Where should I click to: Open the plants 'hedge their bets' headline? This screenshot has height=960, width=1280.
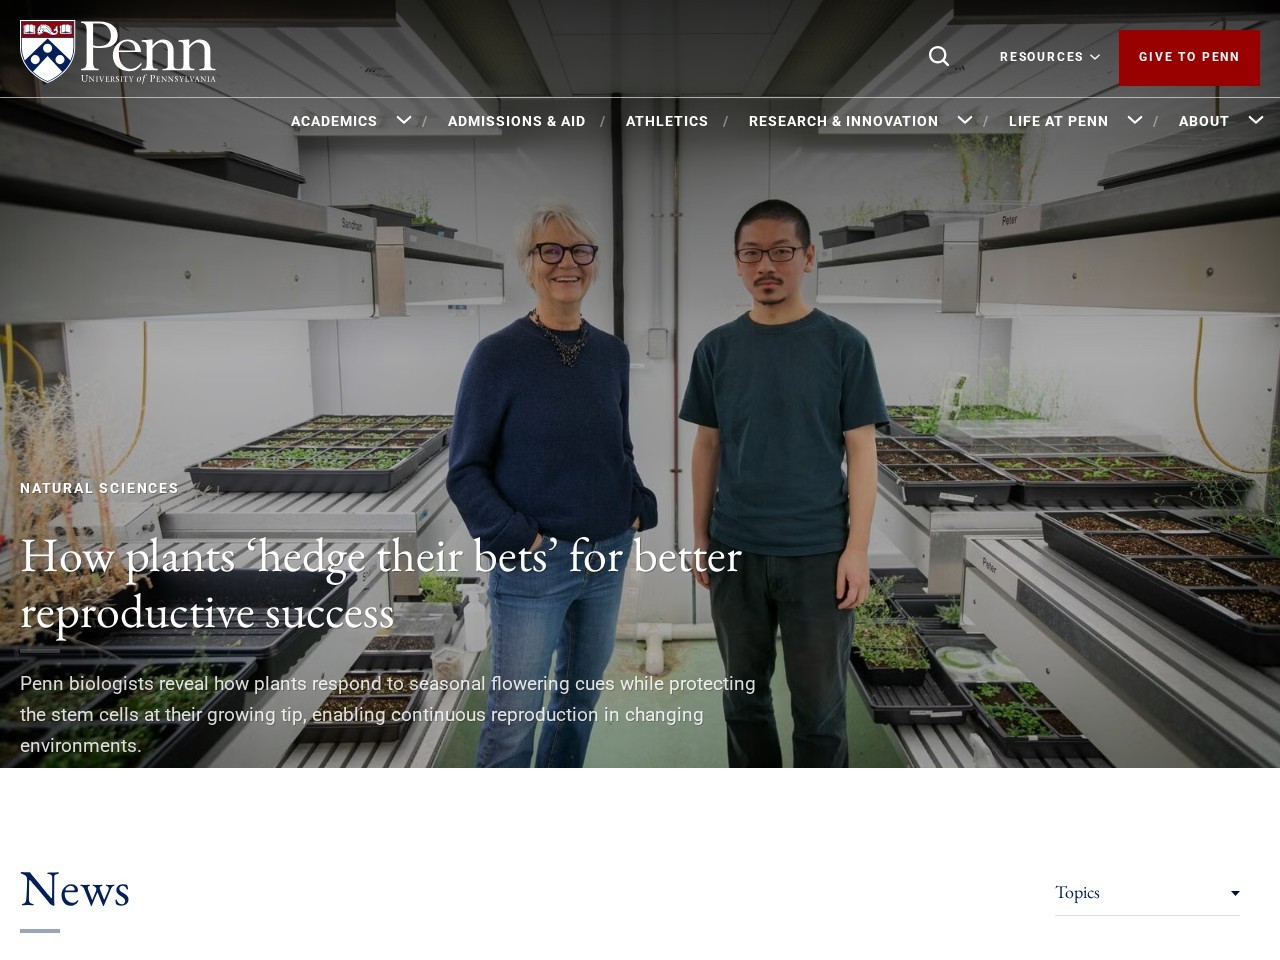(381, 583)
